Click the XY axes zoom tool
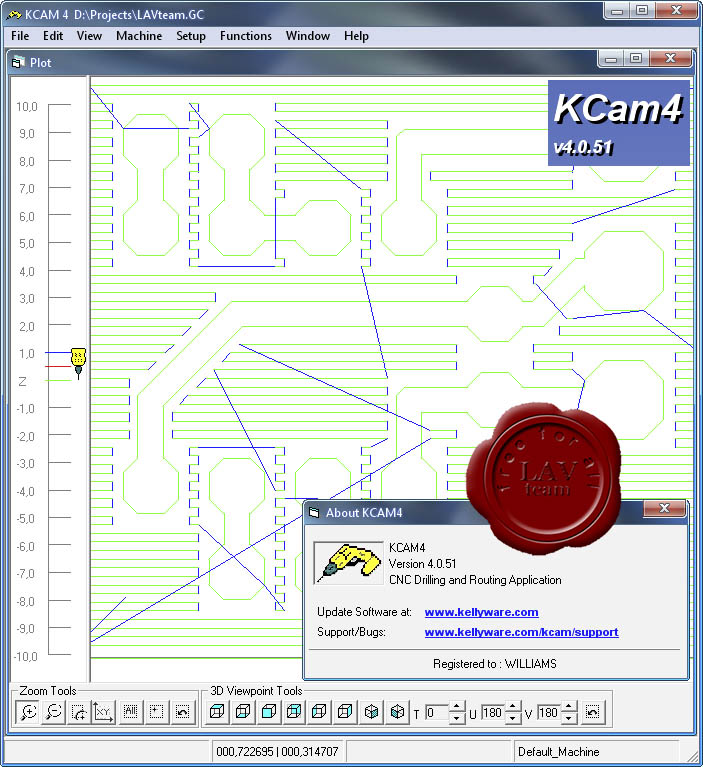The height and width of the screenshot is (767, 703). click(104, 712)
